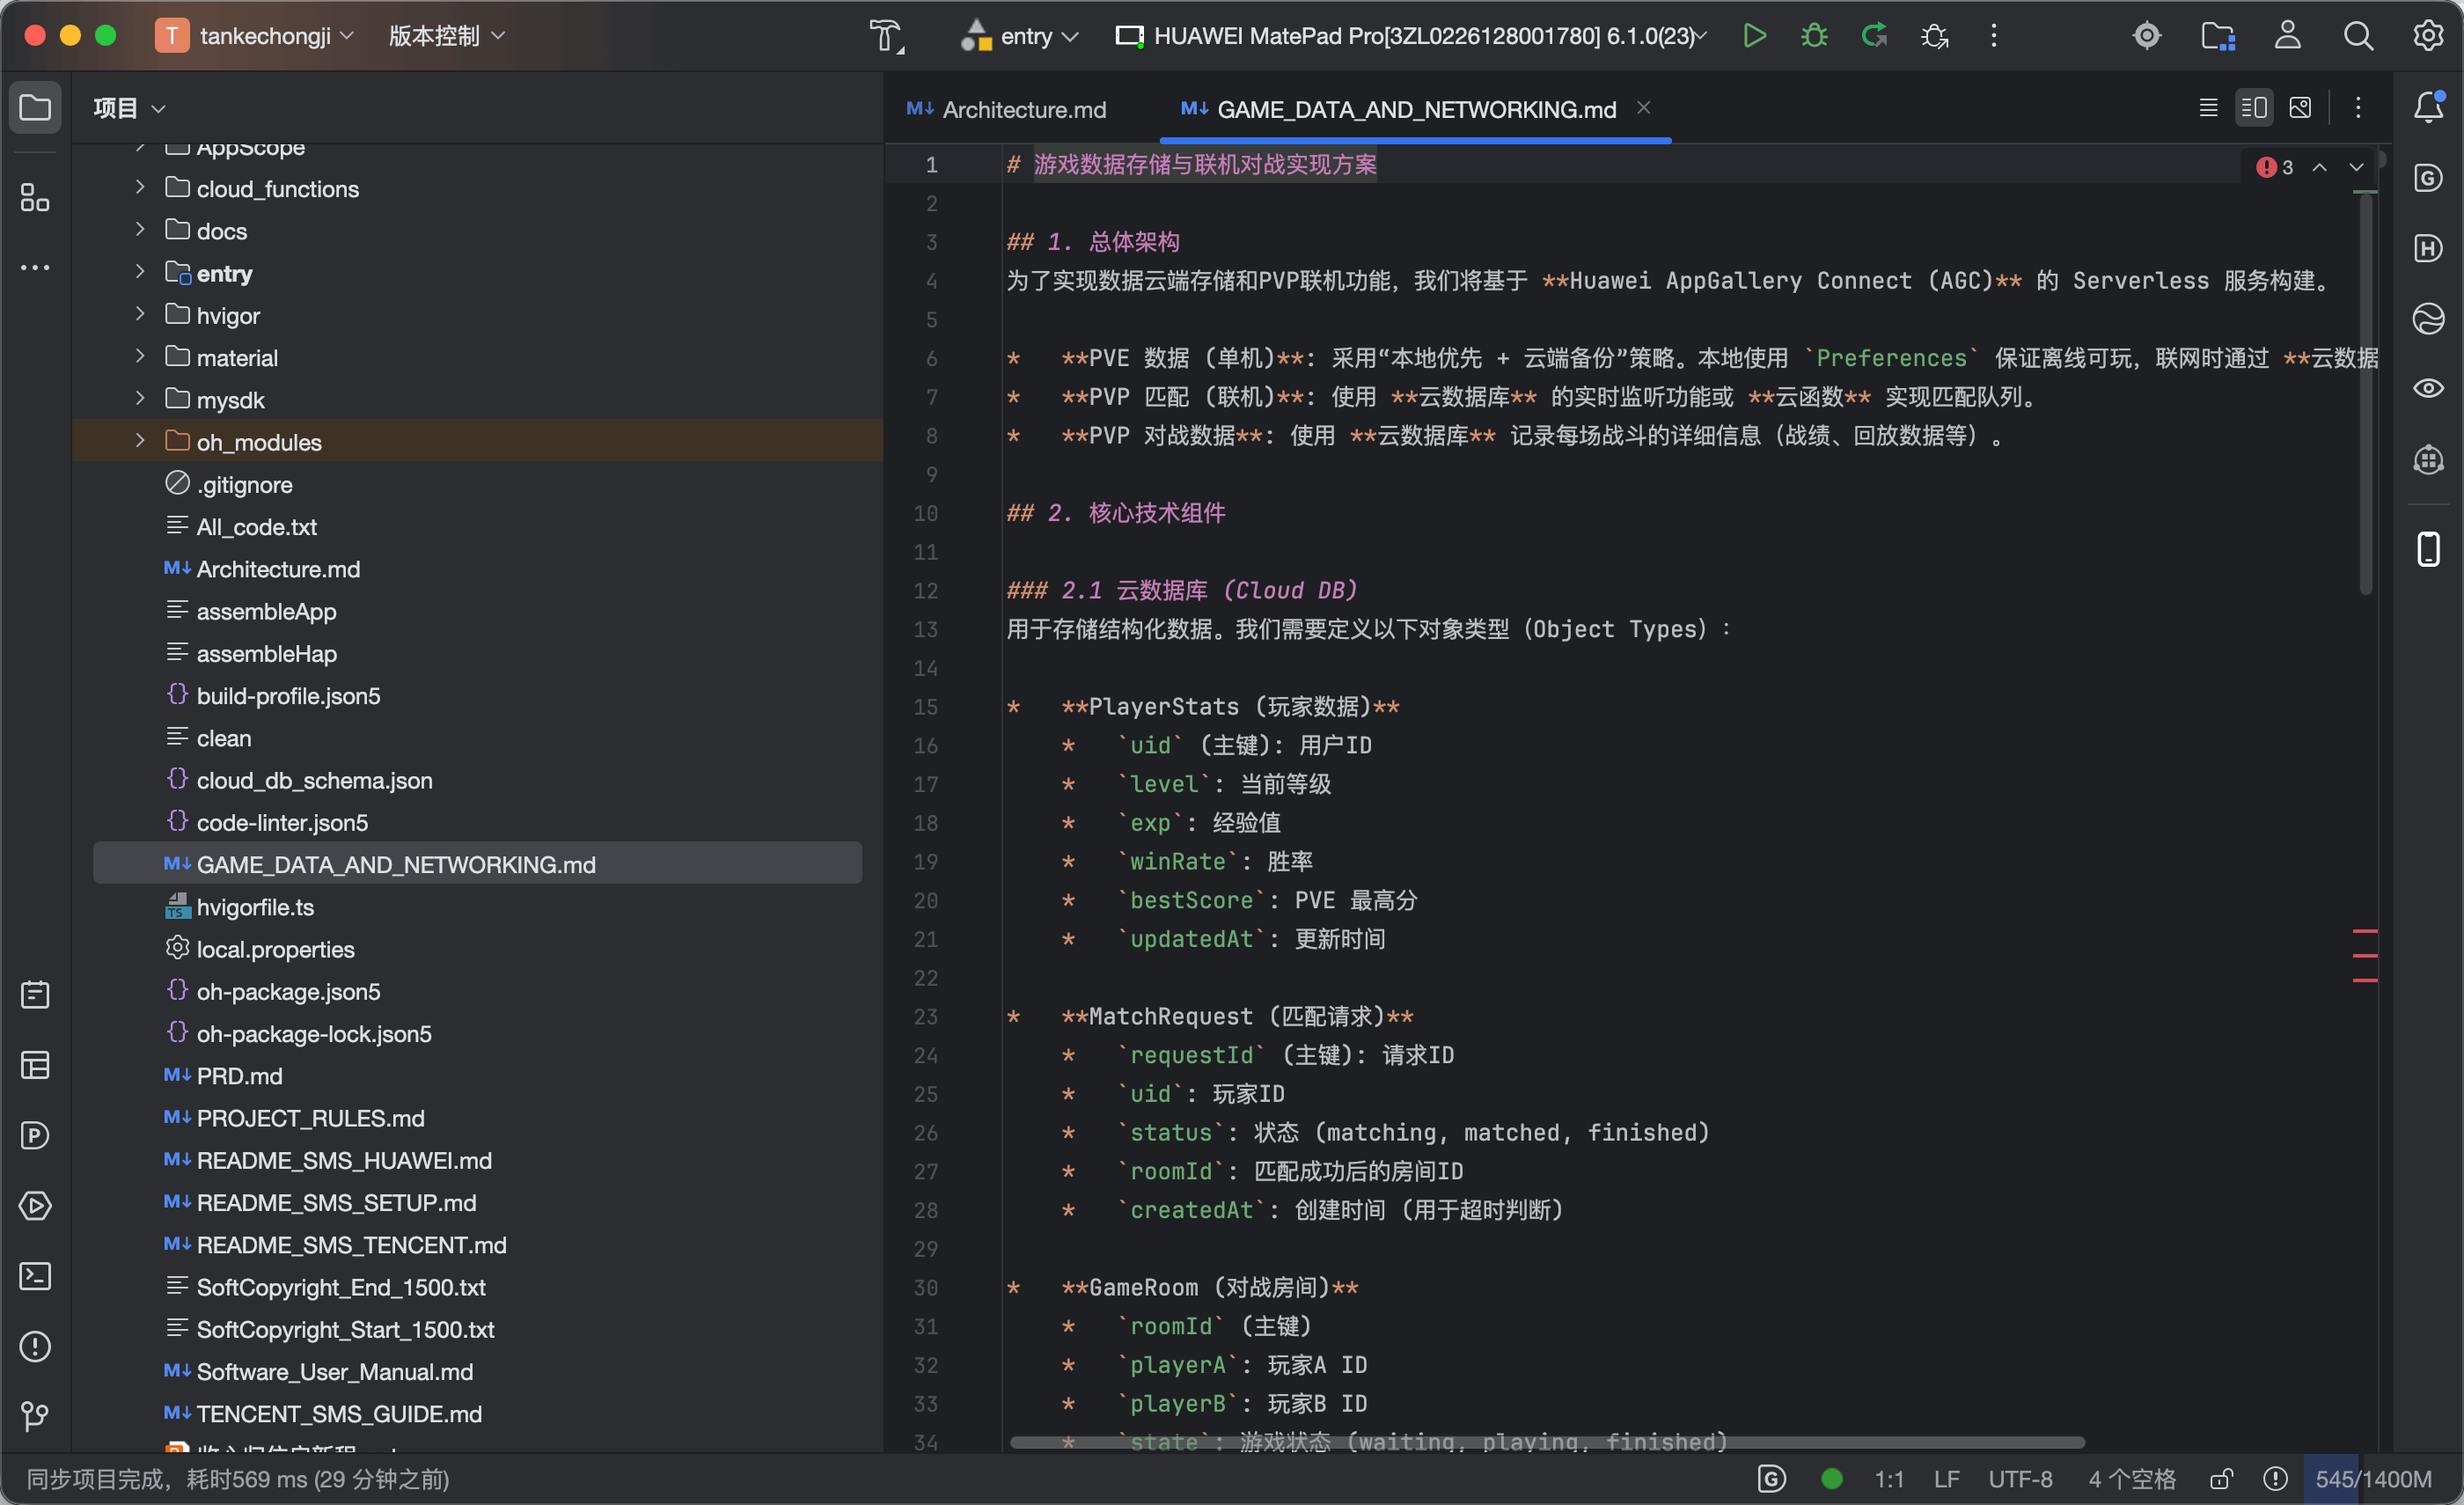Toggle the read-only lock in status bar

(x=2221, y=1479)
